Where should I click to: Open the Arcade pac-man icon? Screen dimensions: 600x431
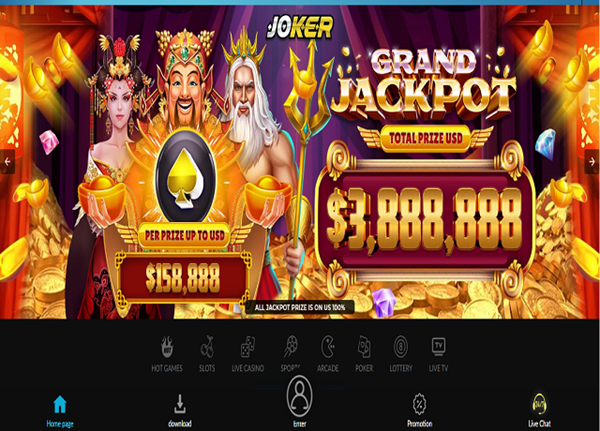pyautogui.click(x=328, y=346)
